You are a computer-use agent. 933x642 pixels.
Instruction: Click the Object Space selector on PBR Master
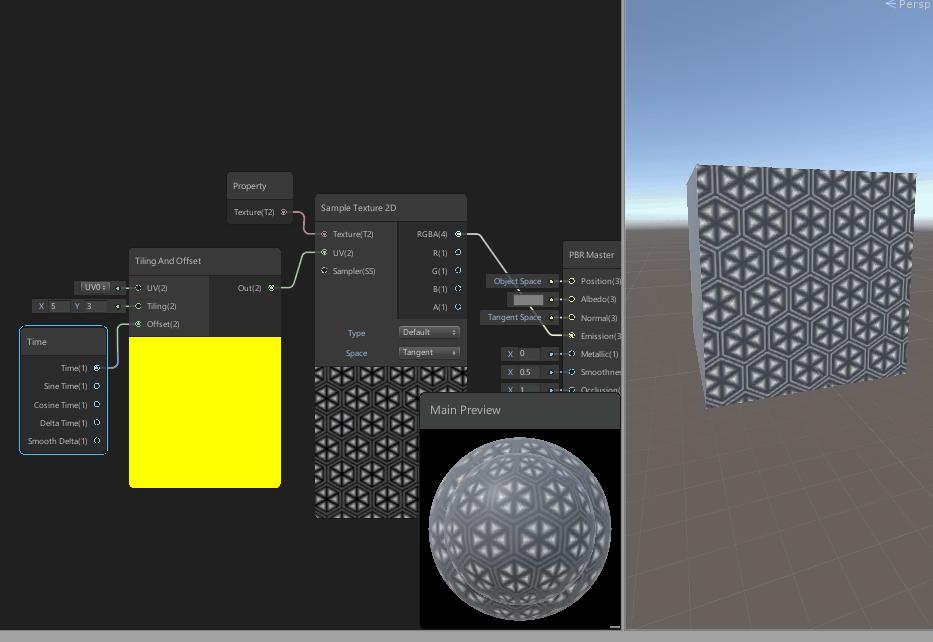(519, 281)
